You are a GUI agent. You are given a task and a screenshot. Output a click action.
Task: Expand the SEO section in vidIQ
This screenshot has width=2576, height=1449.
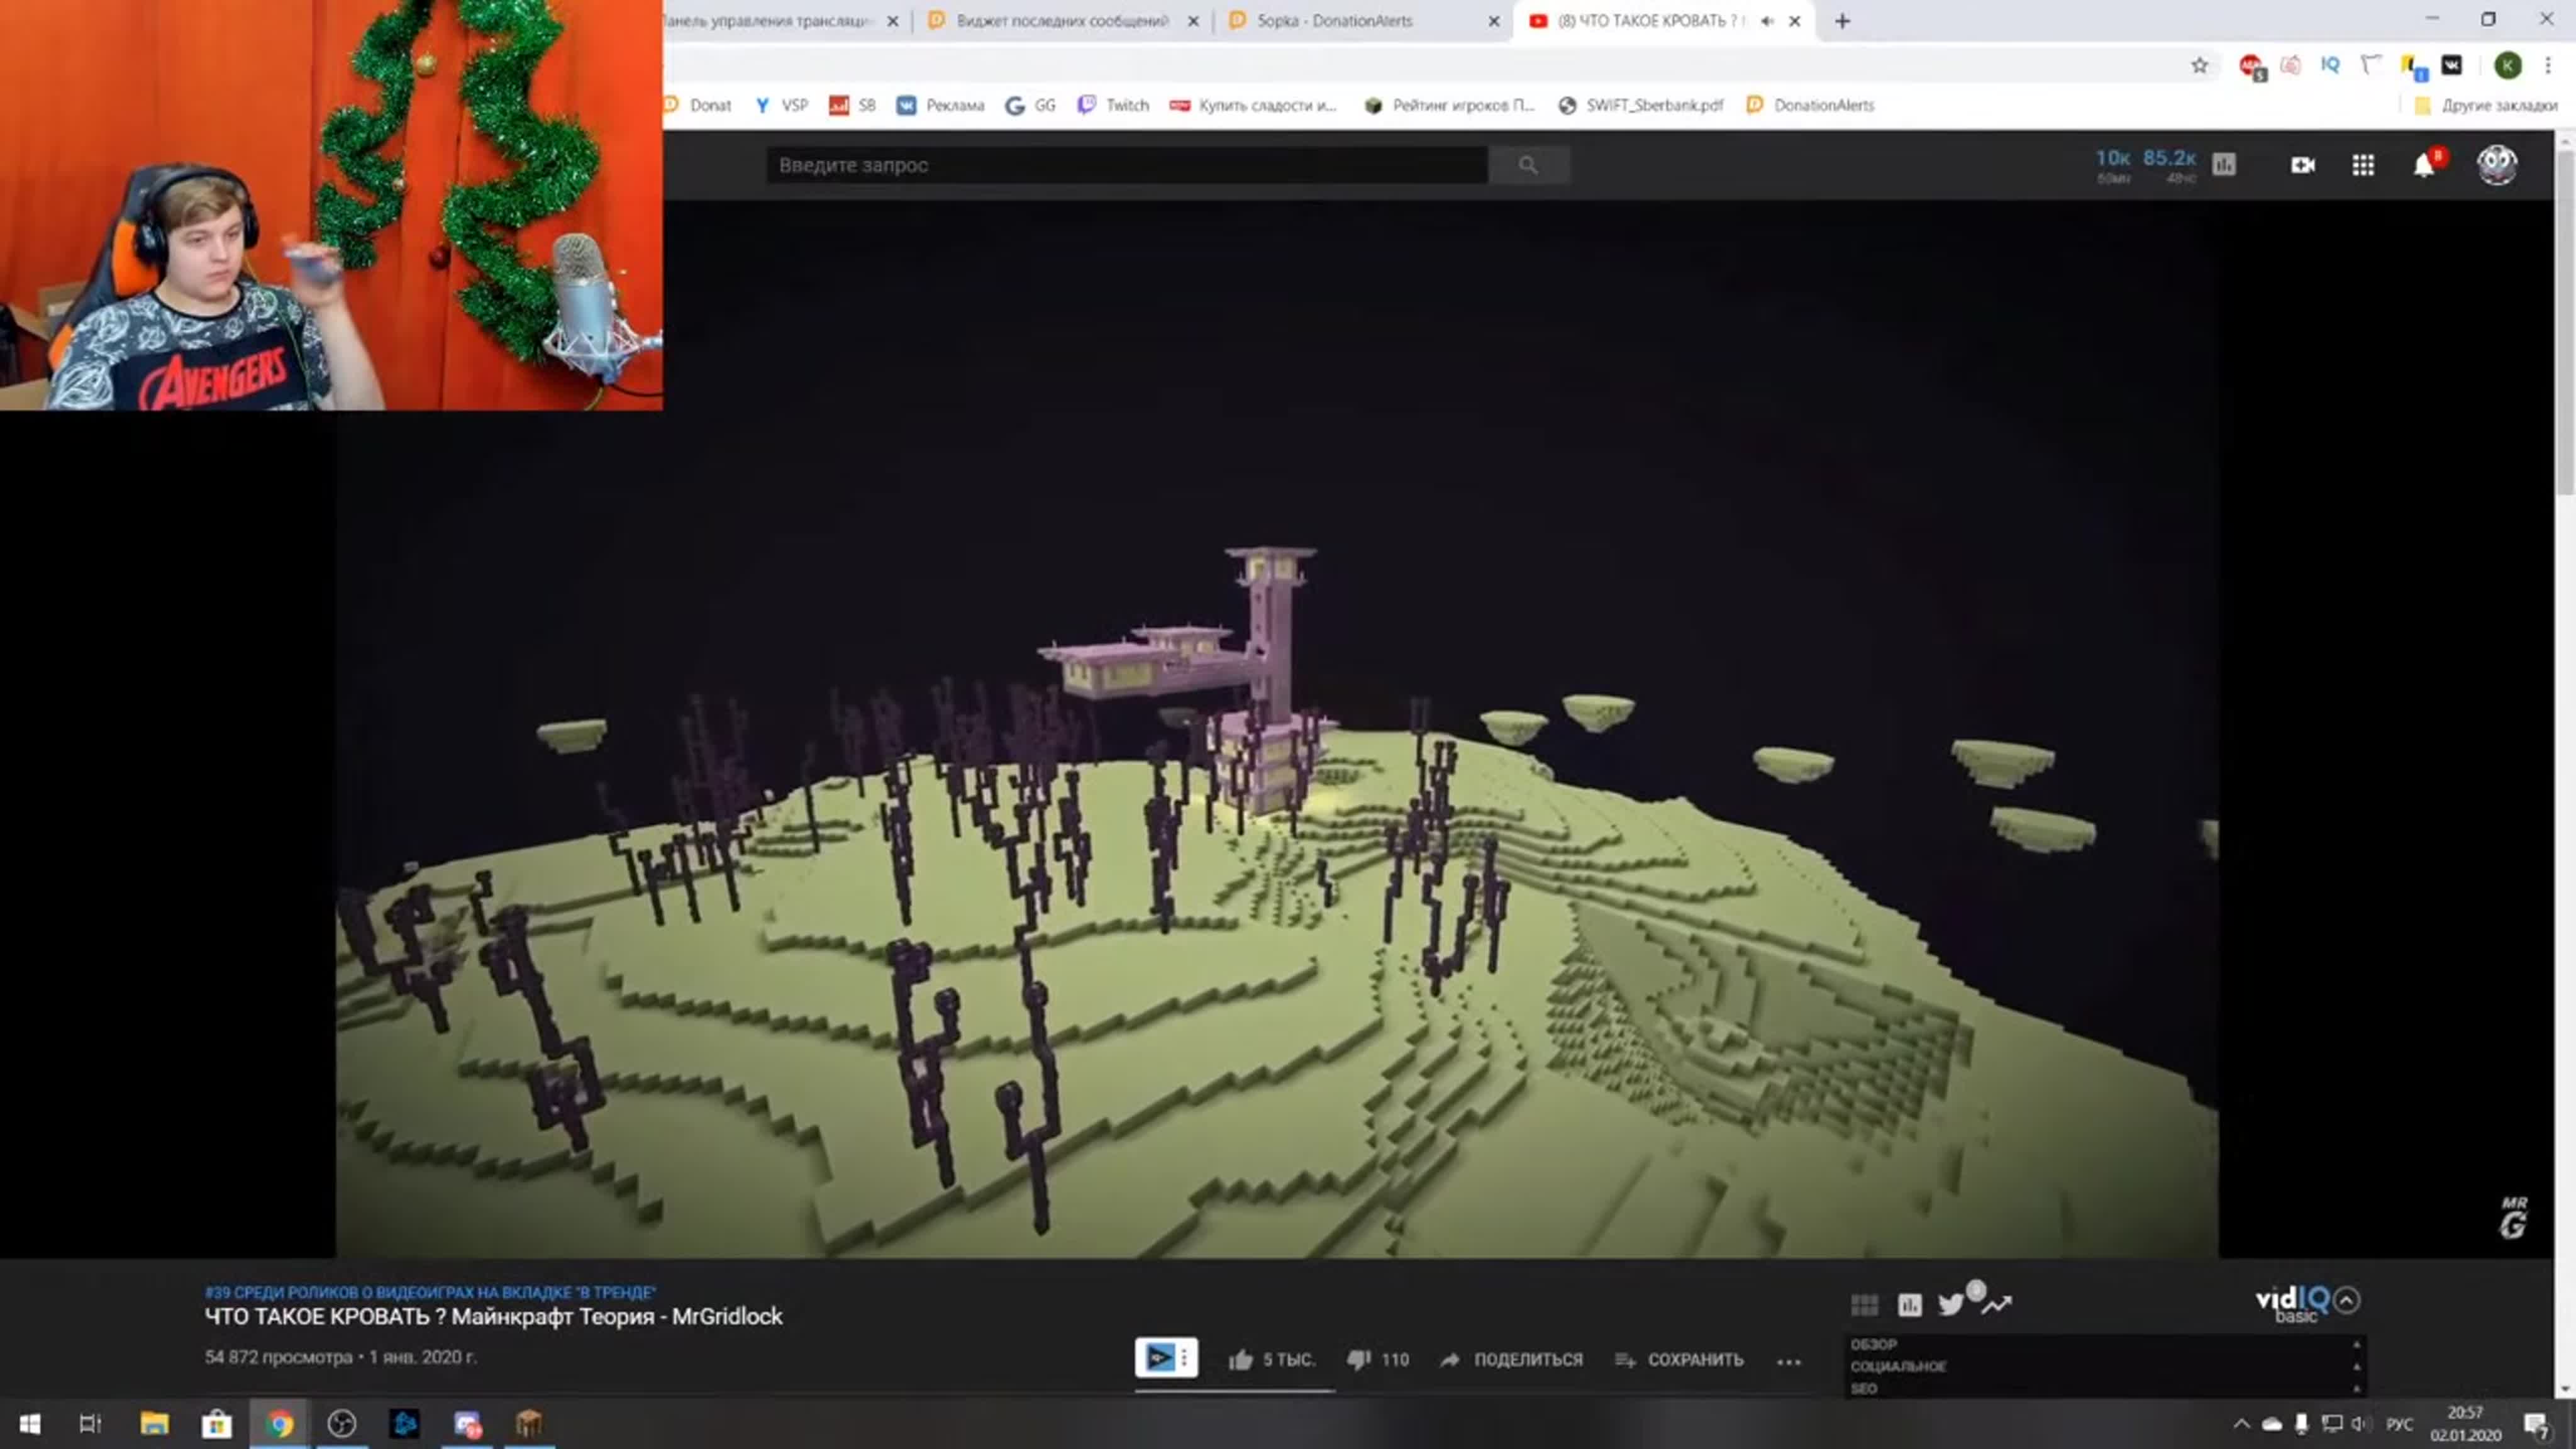[x=2105, y=1388]
